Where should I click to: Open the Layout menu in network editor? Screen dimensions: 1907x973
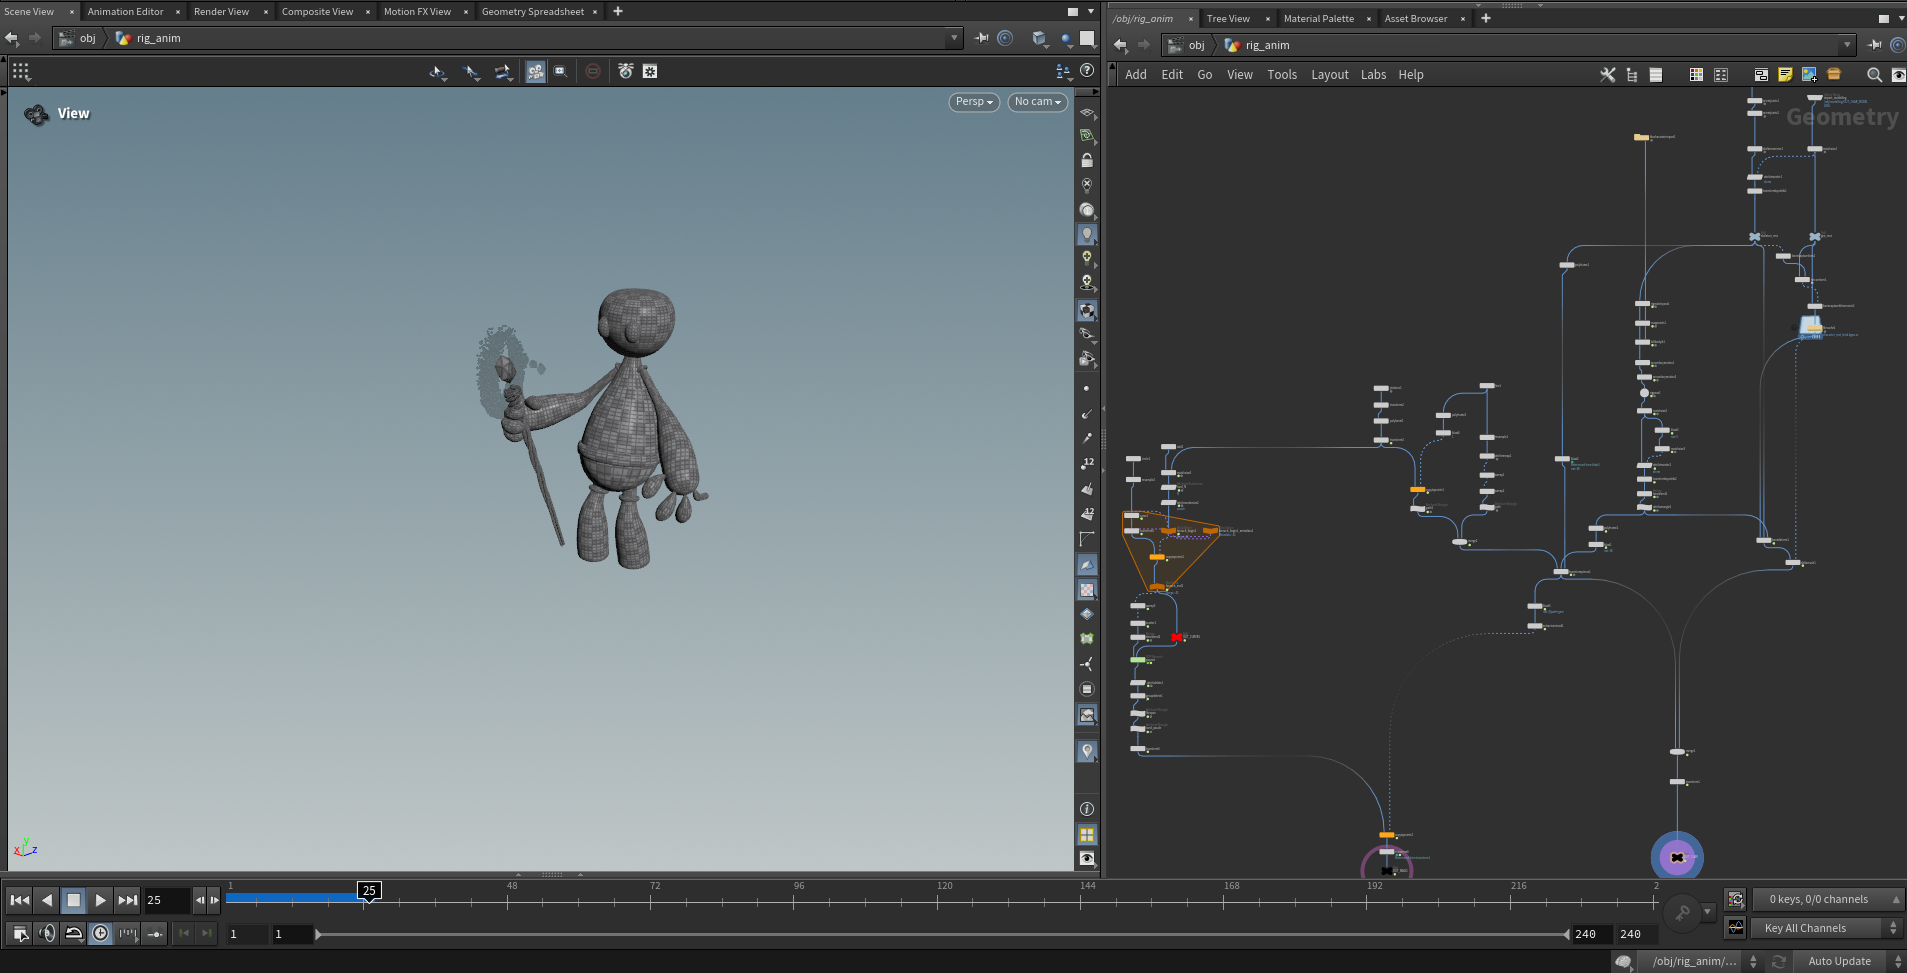(x=1330, y=75)
